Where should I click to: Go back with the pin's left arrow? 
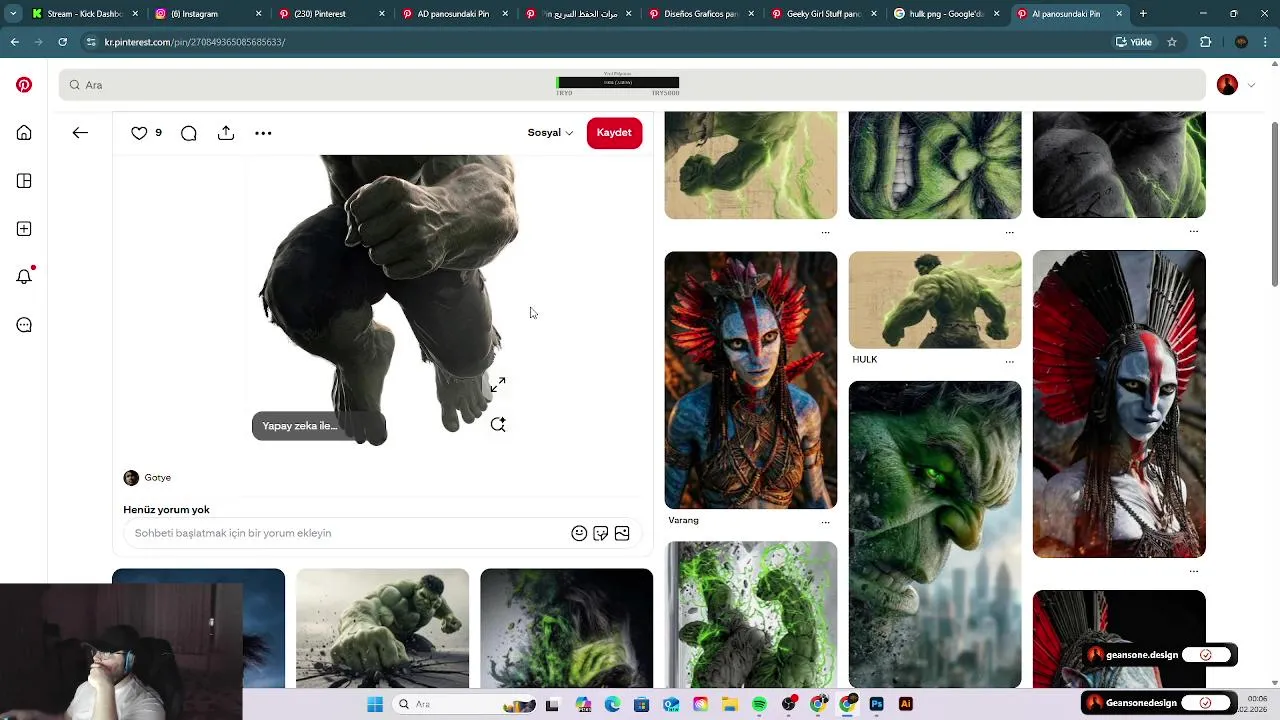80,133
